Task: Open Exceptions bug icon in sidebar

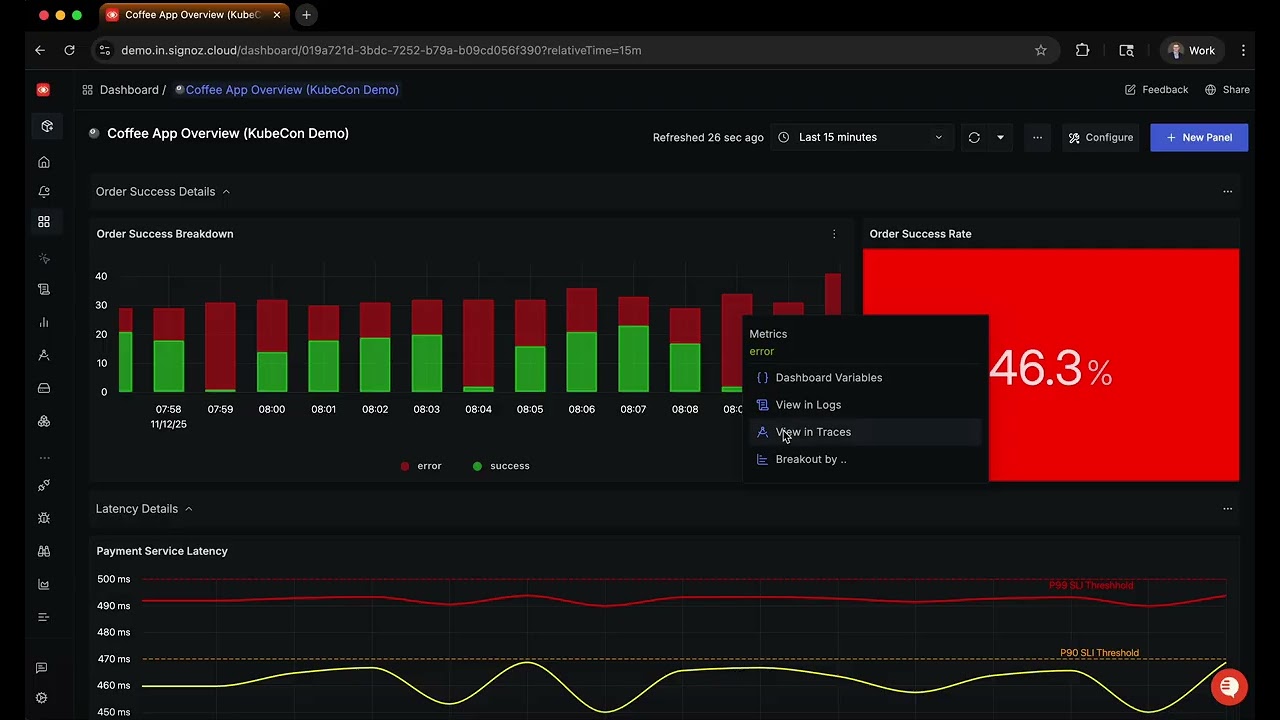Action: coord(43,518)
